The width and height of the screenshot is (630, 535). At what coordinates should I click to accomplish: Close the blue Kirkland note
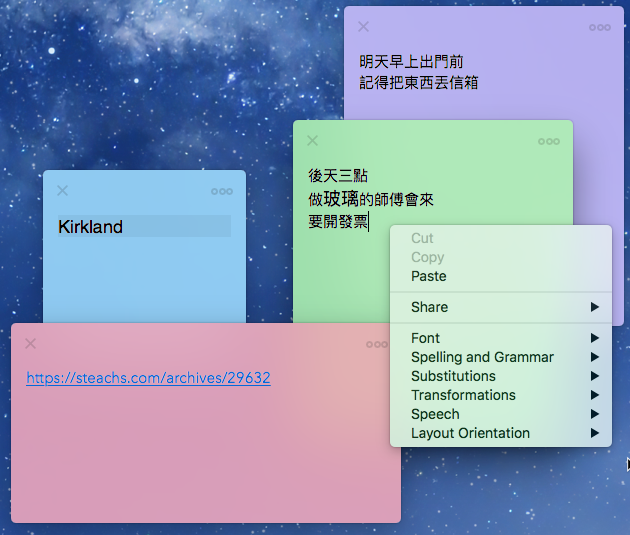[x=62, y=190]
